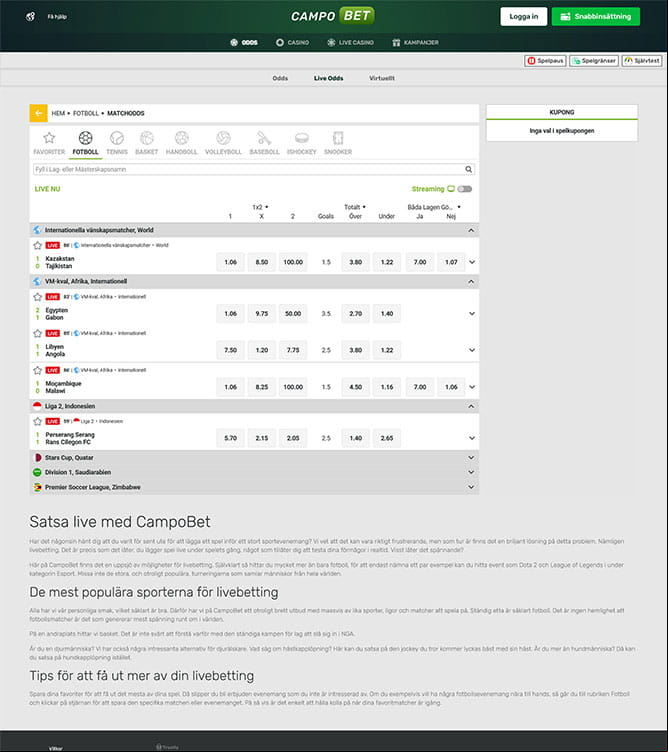Screen dimensions: 668x752
Task: Select odds 2.65 Under for Perserang match
Action: pyautogui.click(x=387, y=438)
